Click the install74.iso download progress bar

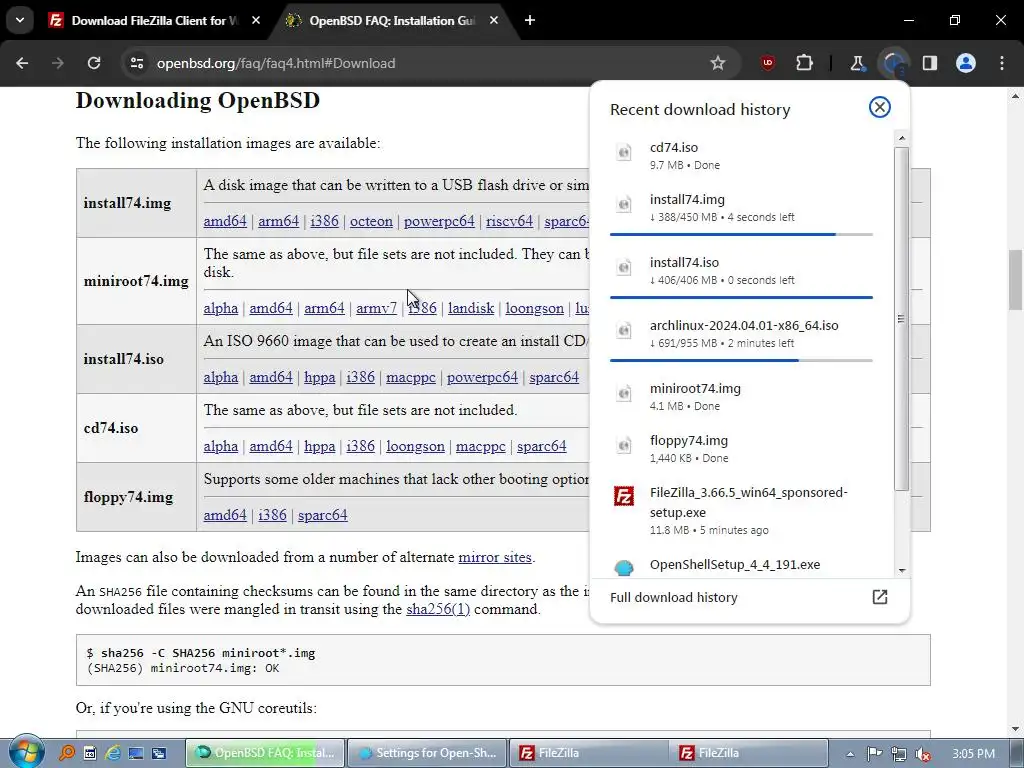pos(741,297)
